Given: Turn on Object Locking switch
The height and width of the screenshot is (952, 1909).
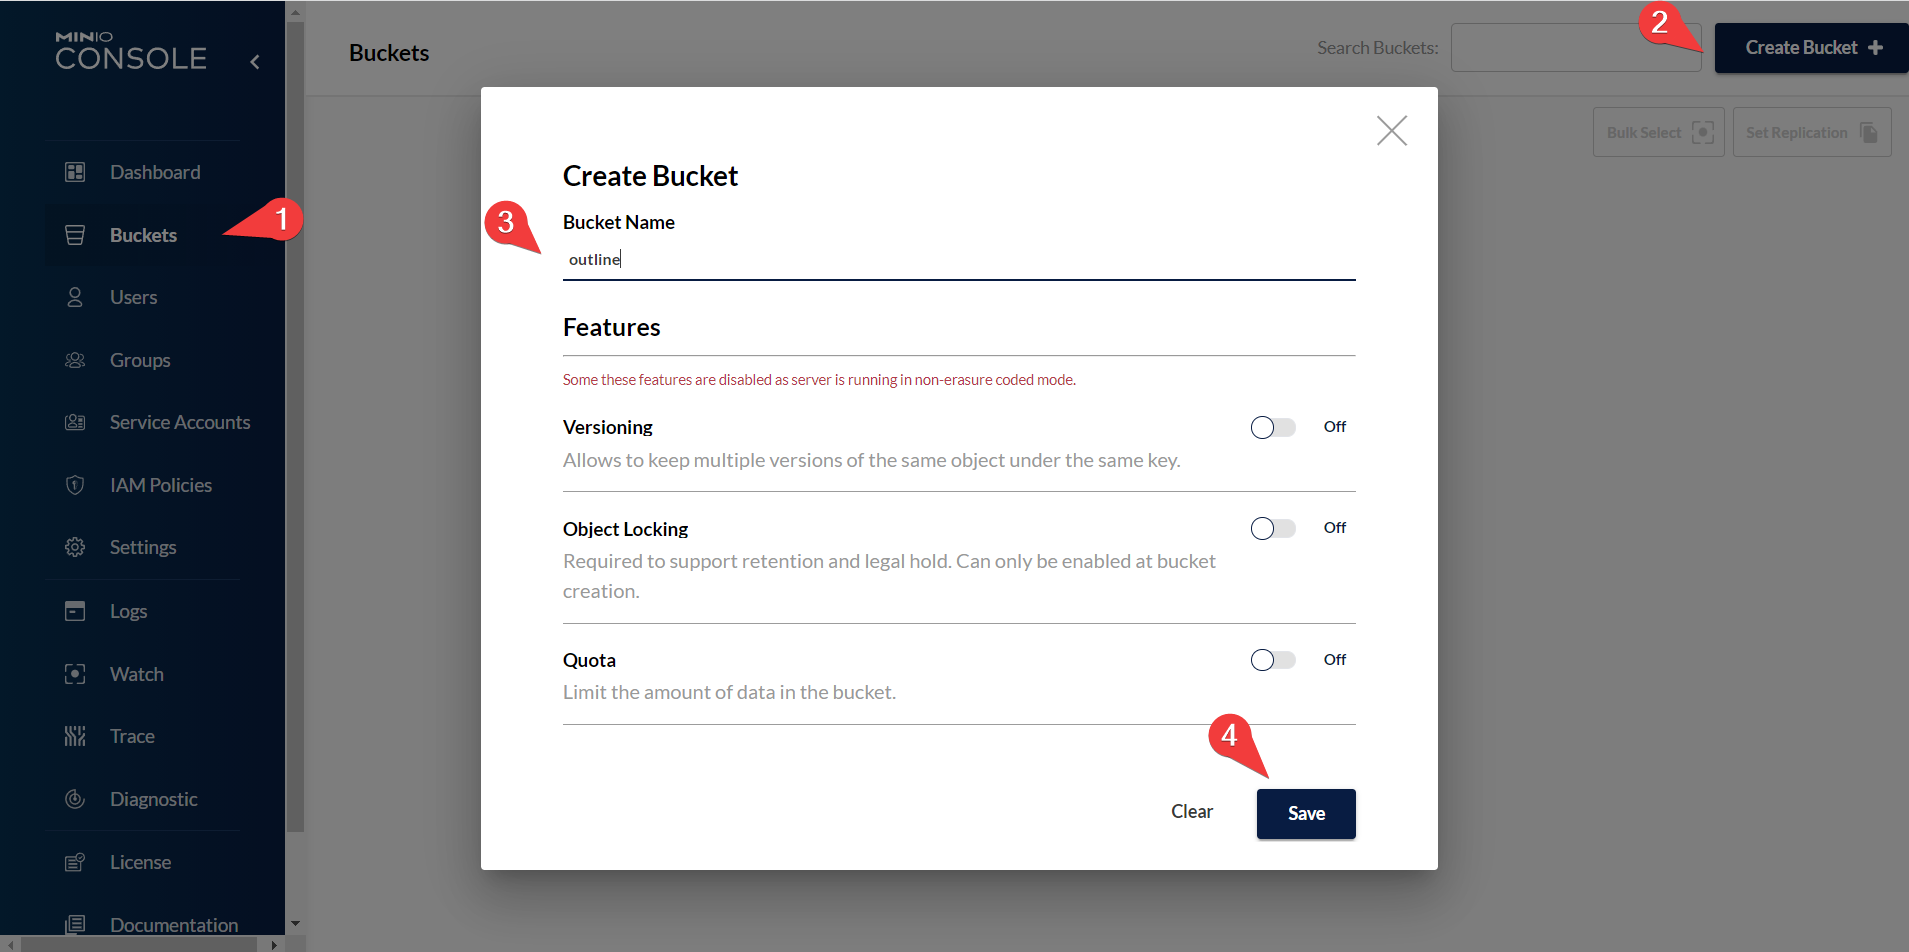Looking at the screenshot, I should (1272, 528).
